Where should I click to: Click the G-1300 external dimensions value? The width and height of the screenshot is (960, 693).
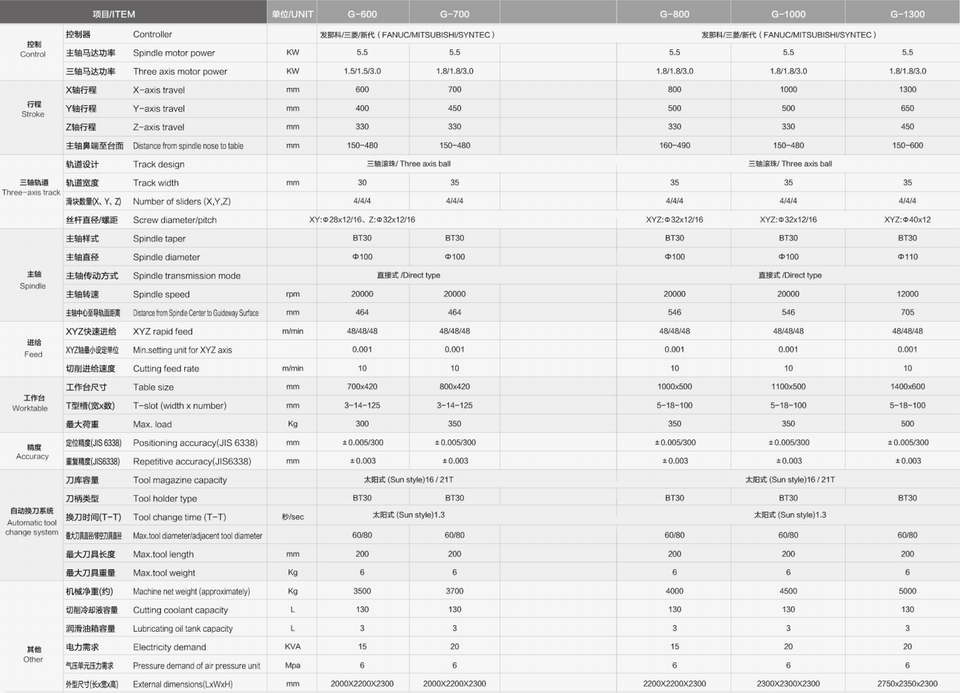coord(907,683)
